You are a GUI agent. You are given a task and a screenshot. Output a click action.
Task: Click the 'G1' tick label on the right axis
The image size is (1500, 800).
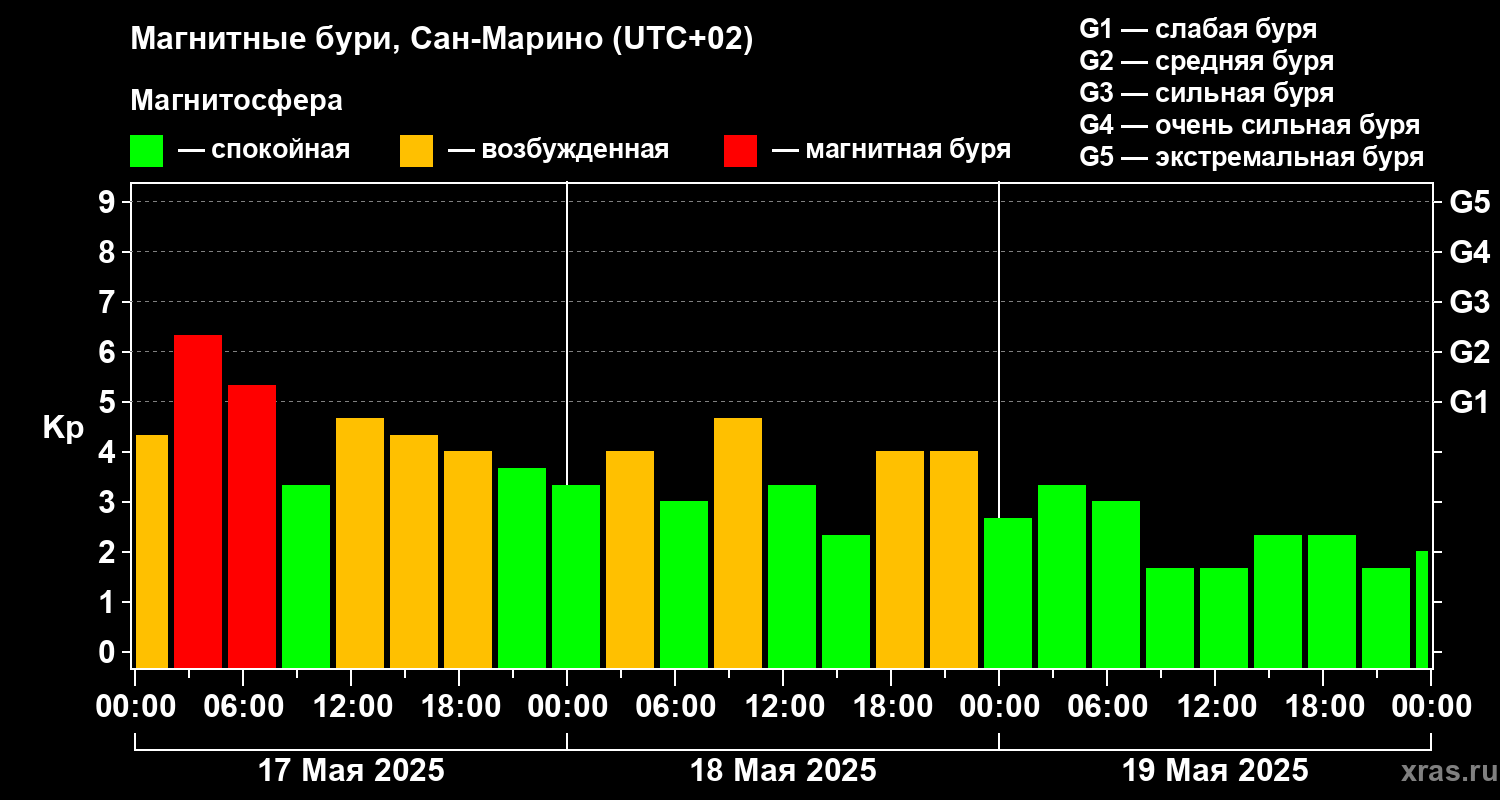point(1469,402)
